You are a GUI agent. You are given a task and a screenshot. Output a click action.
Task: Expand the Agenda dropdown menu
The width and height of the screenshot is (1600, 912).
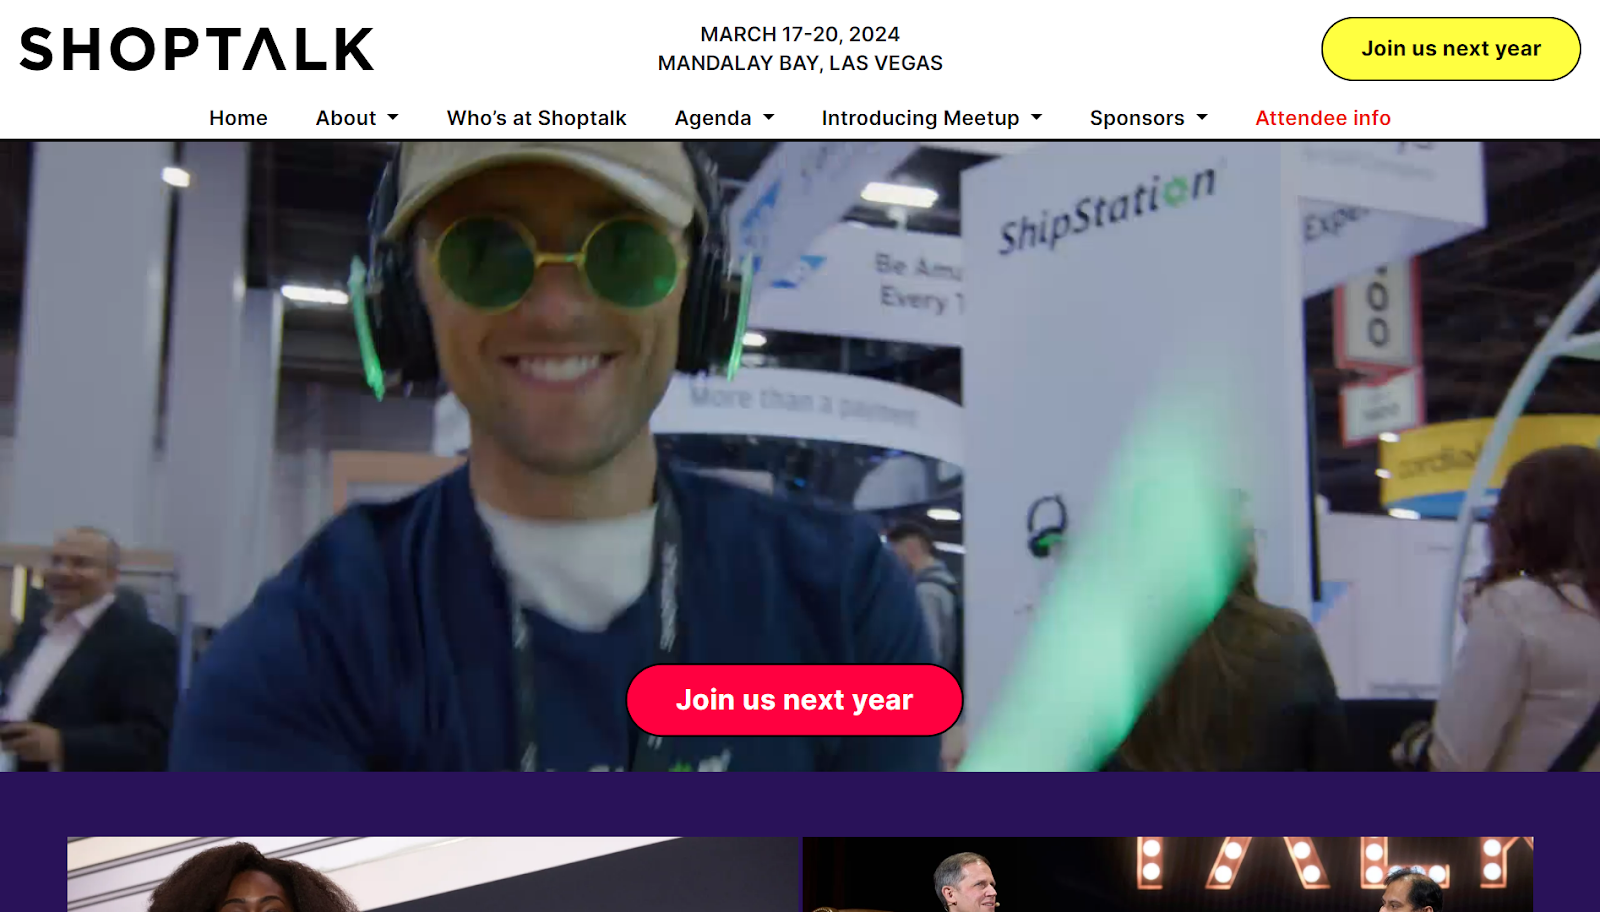[725, 118]
